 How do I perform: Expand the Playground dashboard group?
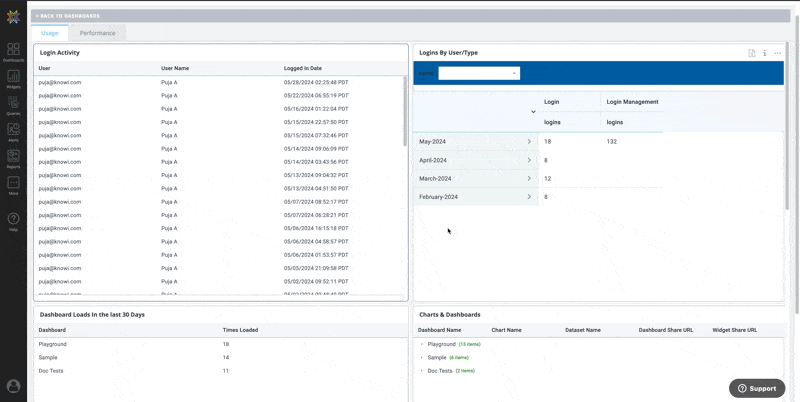click(x=422, y=344)
